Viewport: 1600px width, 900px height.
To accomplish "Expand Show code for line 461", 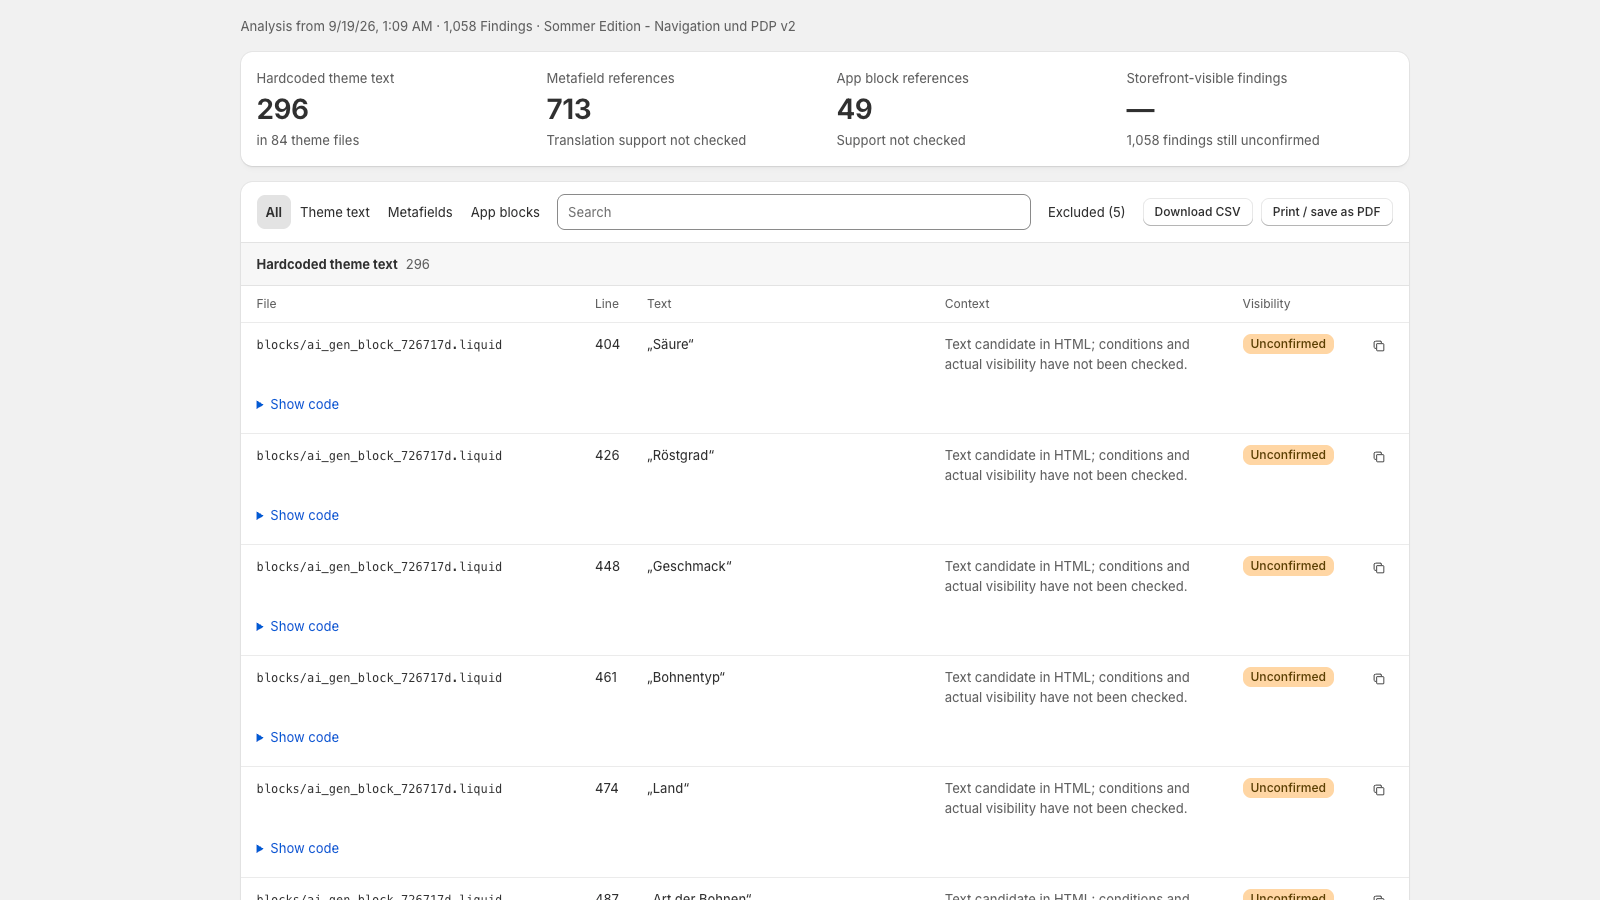I will point(298,737).
